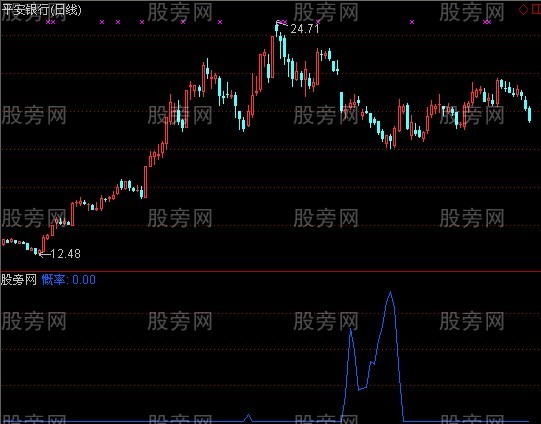Click the highest peak of the blue 概率 line

coord(390,293)
